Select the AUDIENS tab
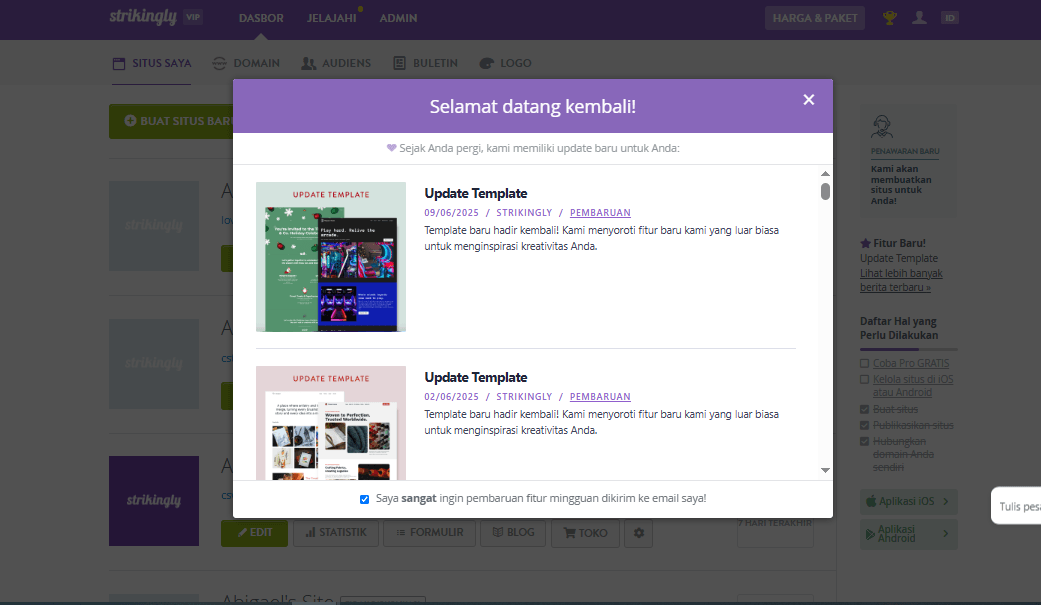The width and height of the screenshot is (1041, 605). (x=336, y=63)
